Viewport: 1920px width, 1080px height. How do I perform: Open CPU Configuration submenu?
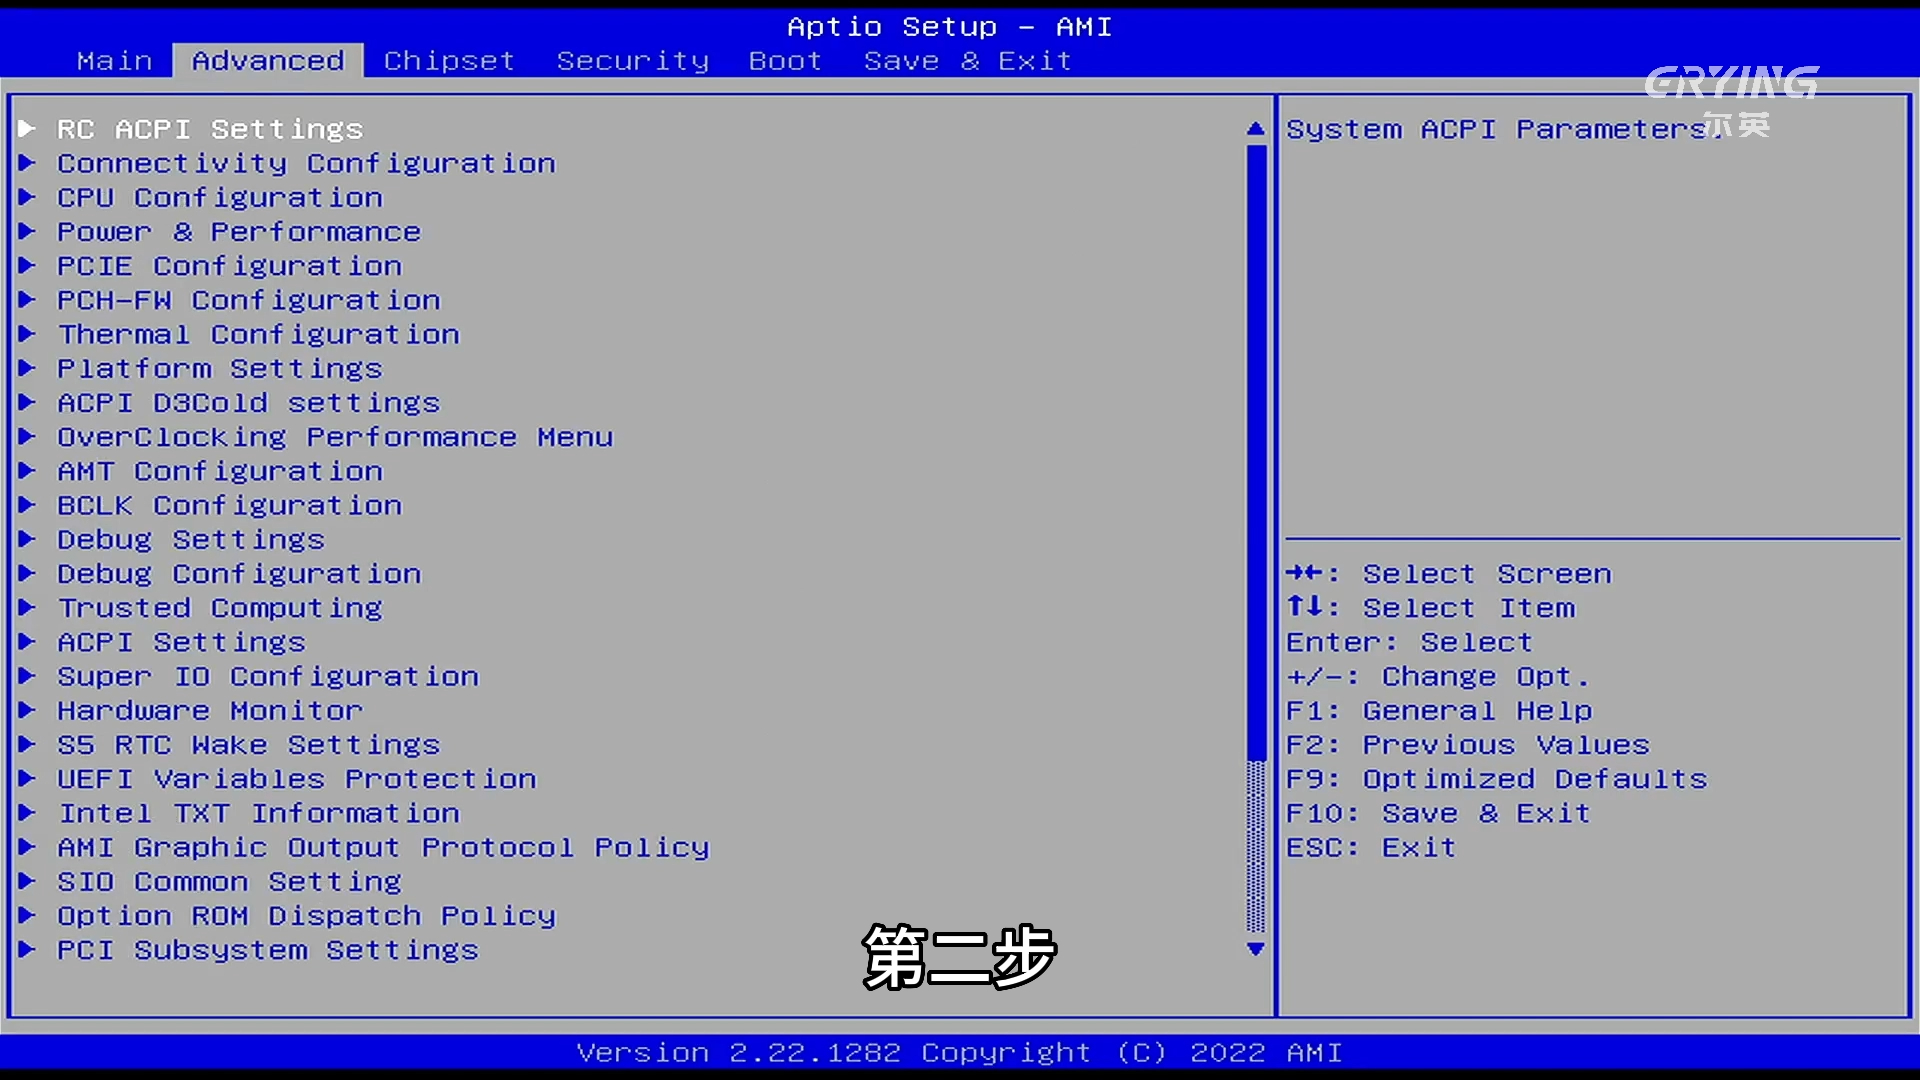point(220,197)
